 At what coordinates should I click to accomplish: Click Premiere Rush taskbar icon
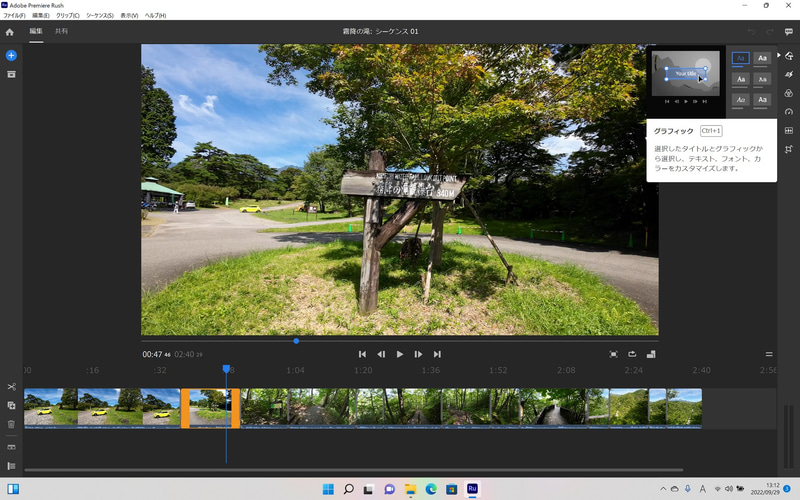[x=472, y=489]
